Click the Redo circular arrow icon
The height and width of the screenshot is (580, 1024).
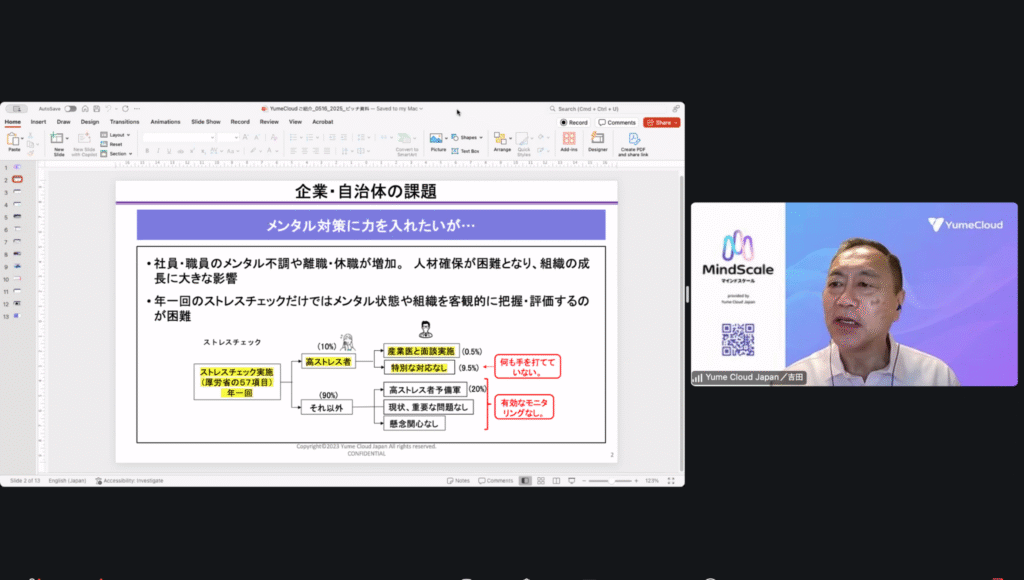click(125, 109)
